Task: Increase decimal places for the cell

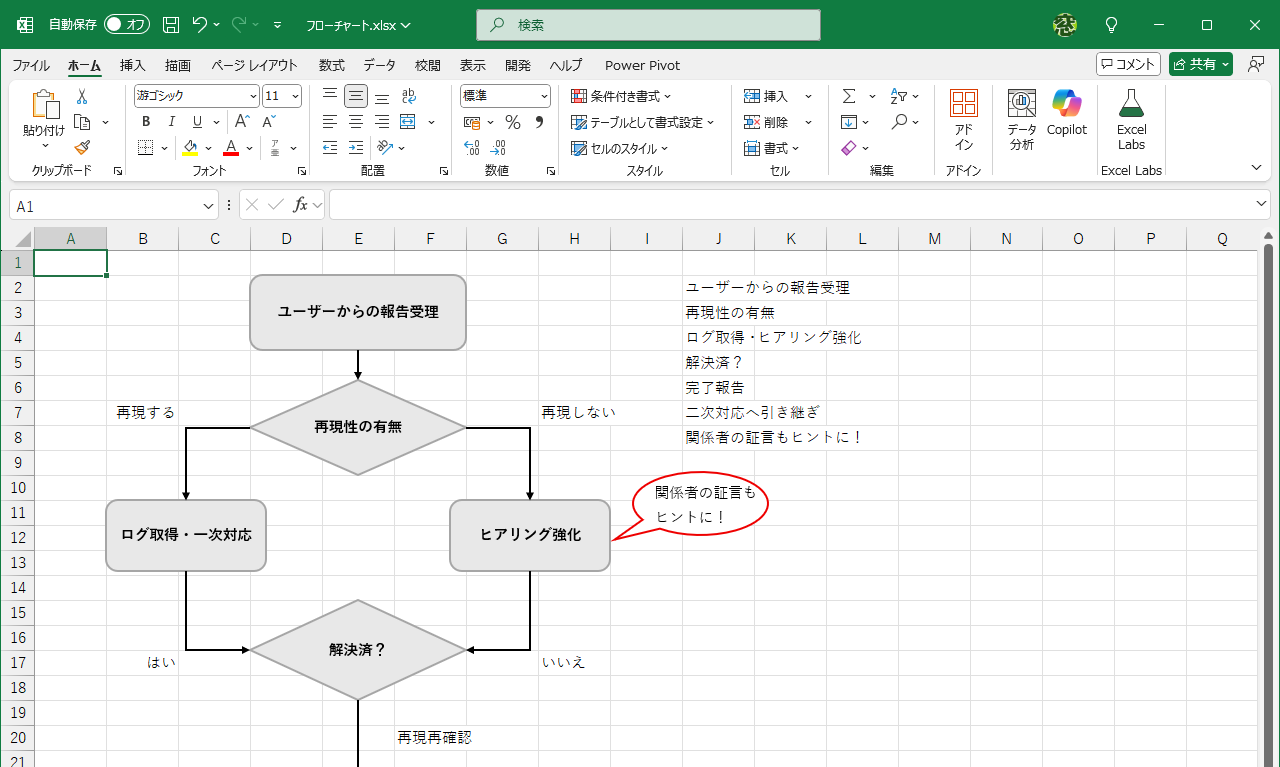Action: click(x=470, y=148)
